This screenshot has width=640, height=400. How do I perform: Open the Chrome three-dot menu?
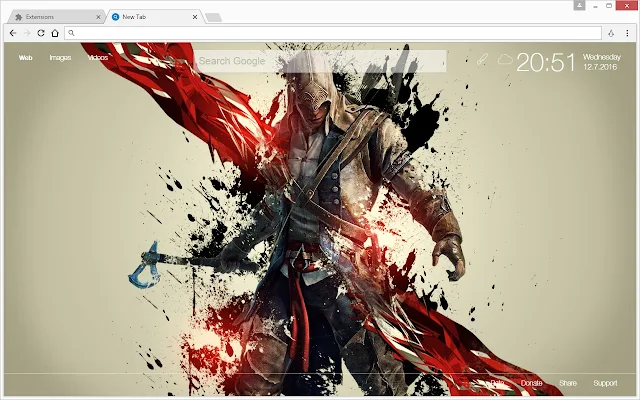627,33
